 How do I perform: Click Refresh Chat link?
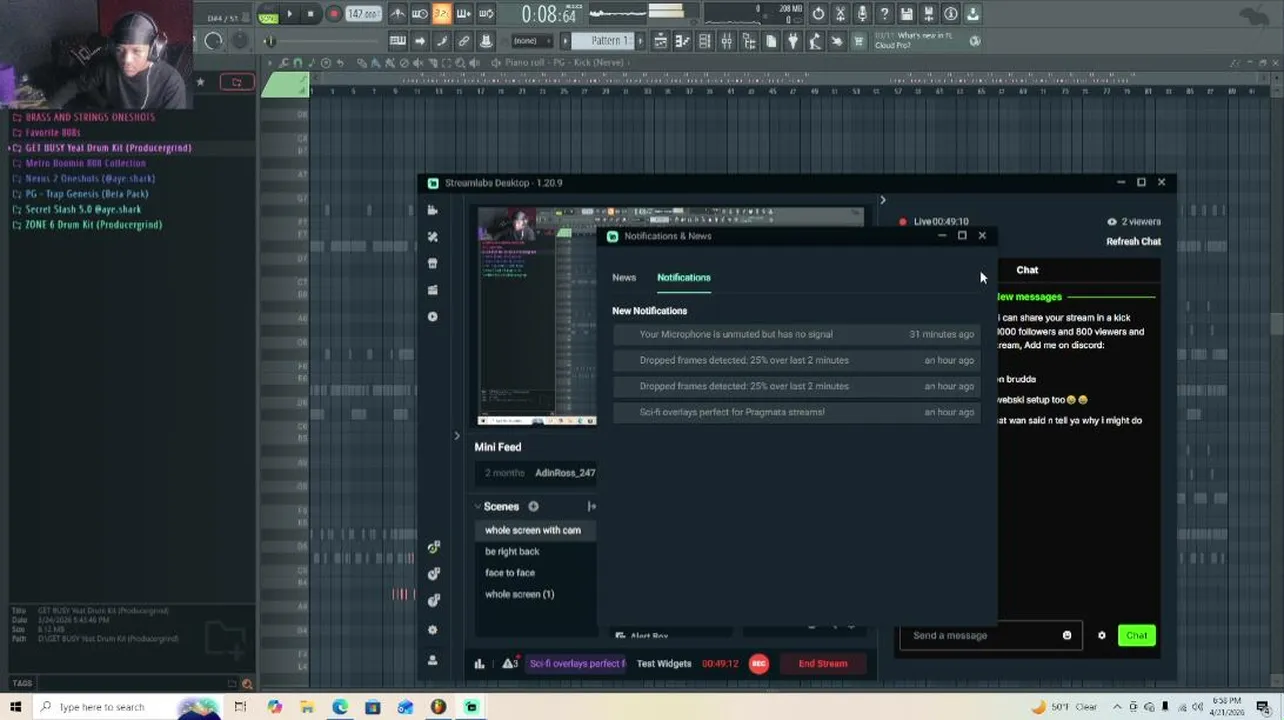pyautogui.click(x=1133, y=242)
